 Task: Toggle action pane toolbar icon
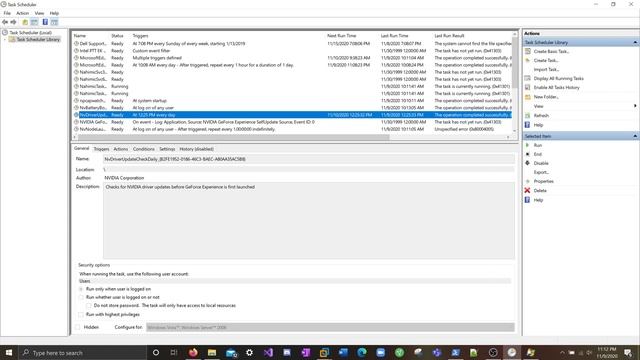[x=54, y=22]
